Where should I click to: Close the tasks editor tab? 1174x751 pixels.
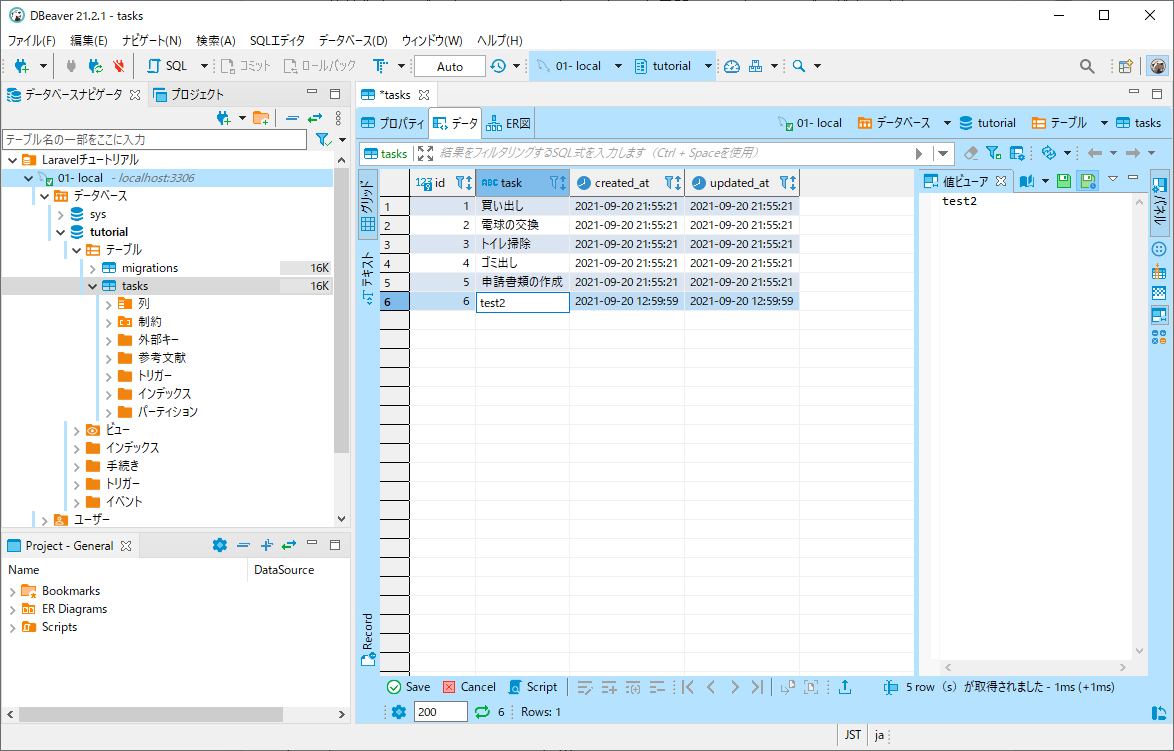(424, 94)
